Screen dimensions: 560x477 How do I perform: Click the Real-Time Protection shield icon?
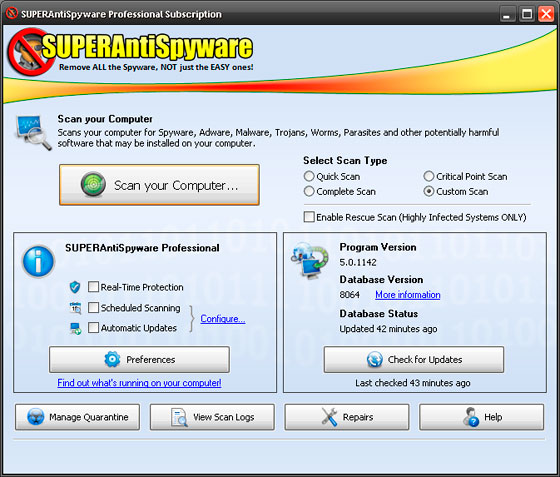(75, 287)
